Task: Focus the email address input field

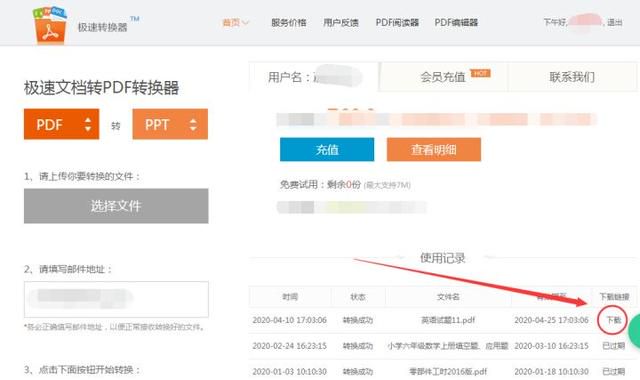Action: point(116,299)
